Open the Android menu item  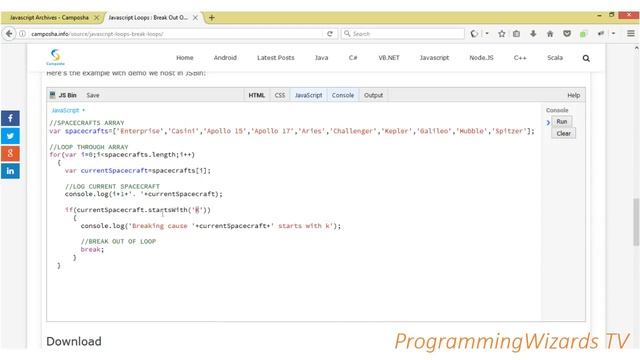(225, 58)
